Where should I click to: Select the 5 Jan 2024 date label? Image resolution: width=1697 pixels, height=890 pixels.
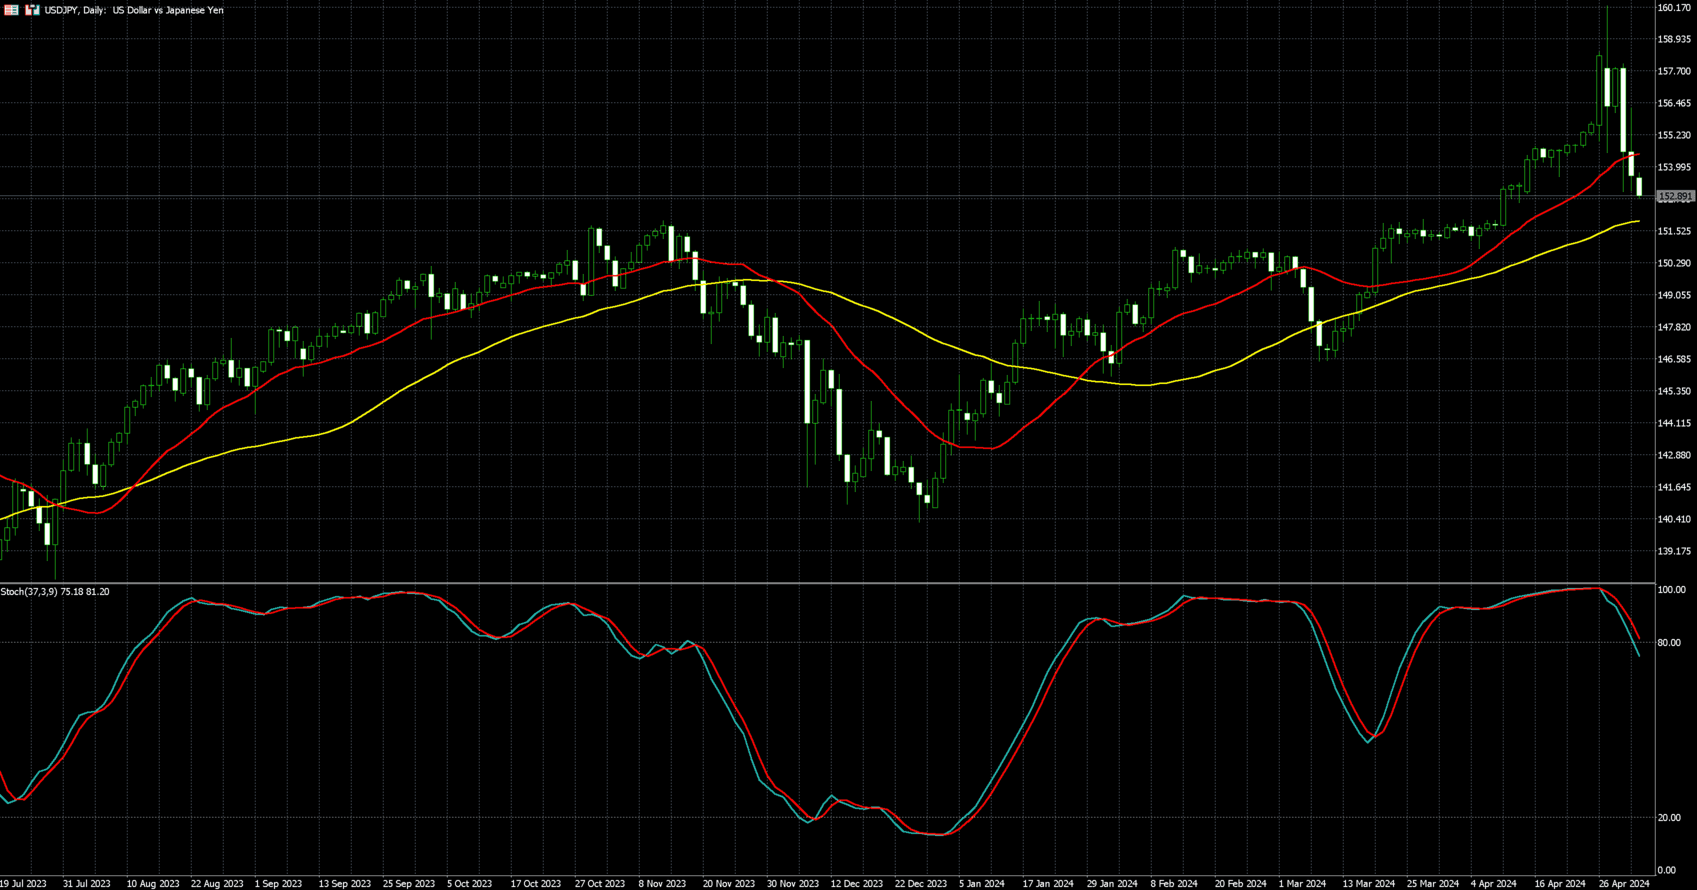[x=982, y=884]
